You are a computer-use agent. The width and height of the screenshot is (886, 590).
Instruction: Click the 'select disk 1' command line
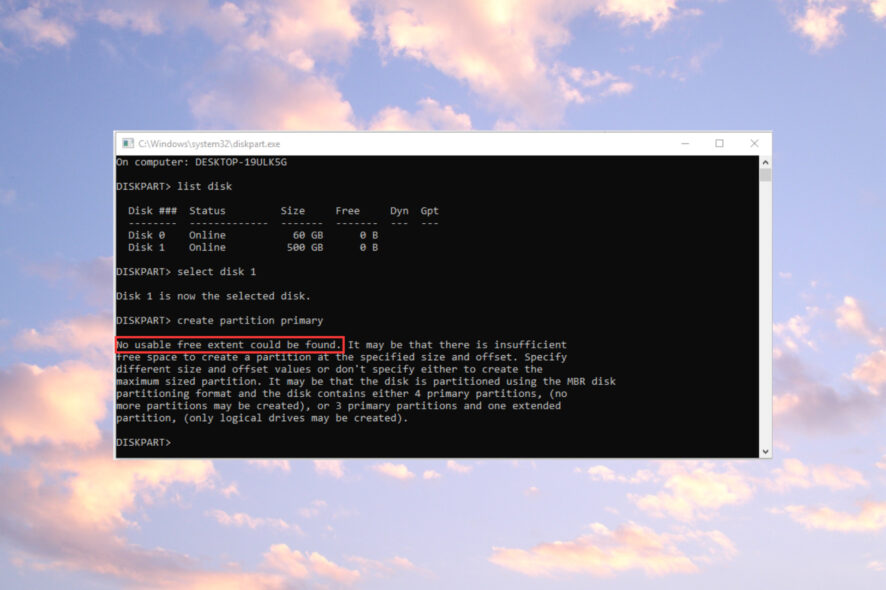click(x=186, y=272)
